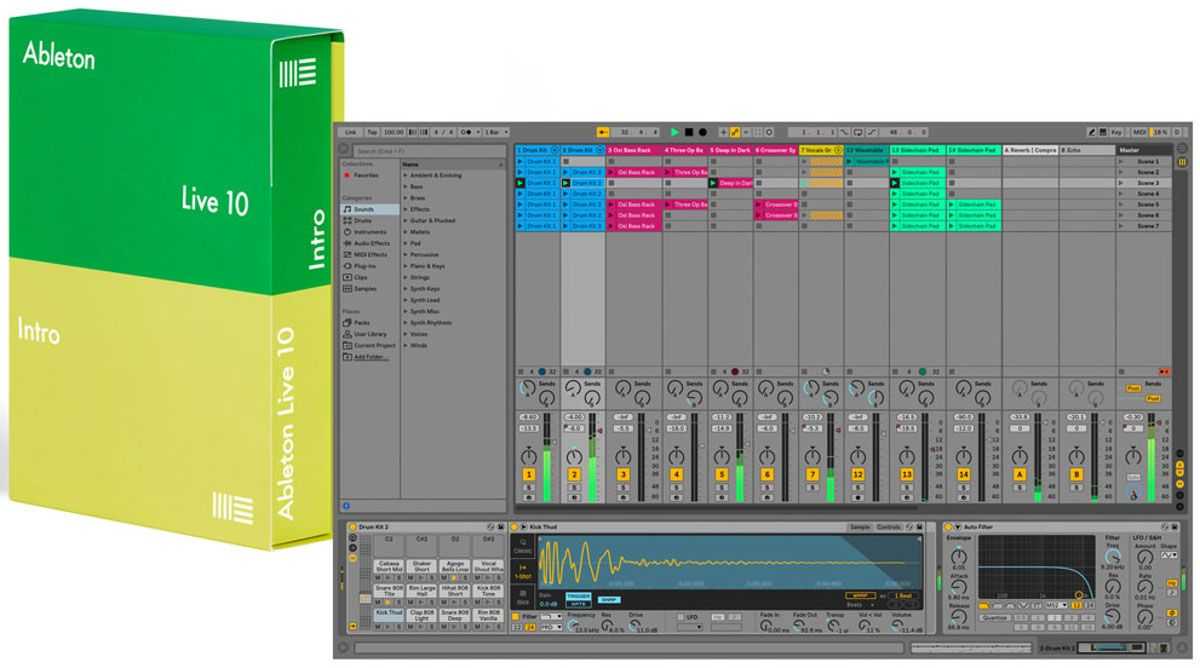Viewport: 1200px width, 668px height.
Task: Arm the round Arrangement Record button
Action: (x=702, y=132)
